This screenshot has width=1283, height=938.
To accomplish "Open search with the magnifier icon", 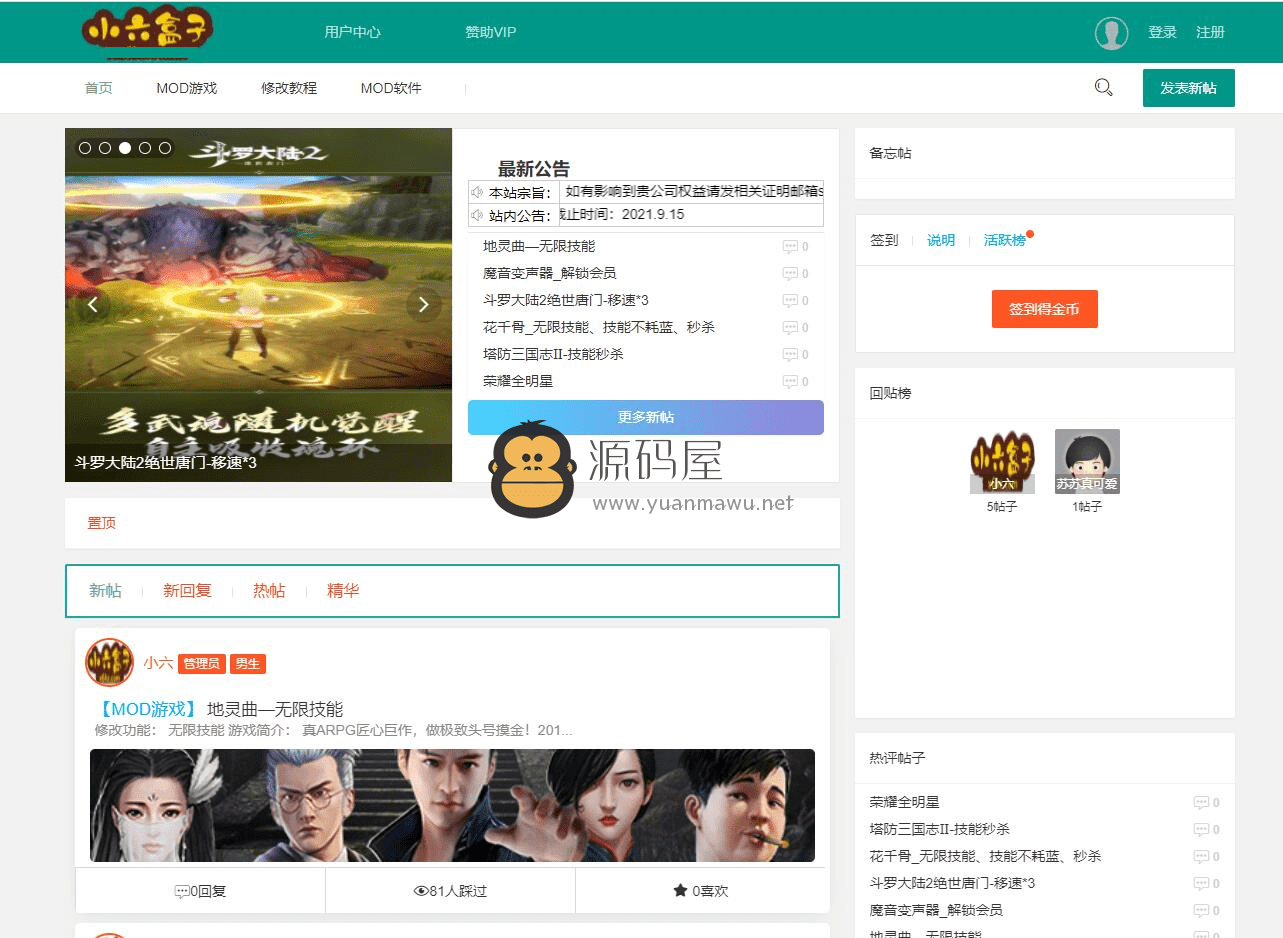I will pos(1103,88).
